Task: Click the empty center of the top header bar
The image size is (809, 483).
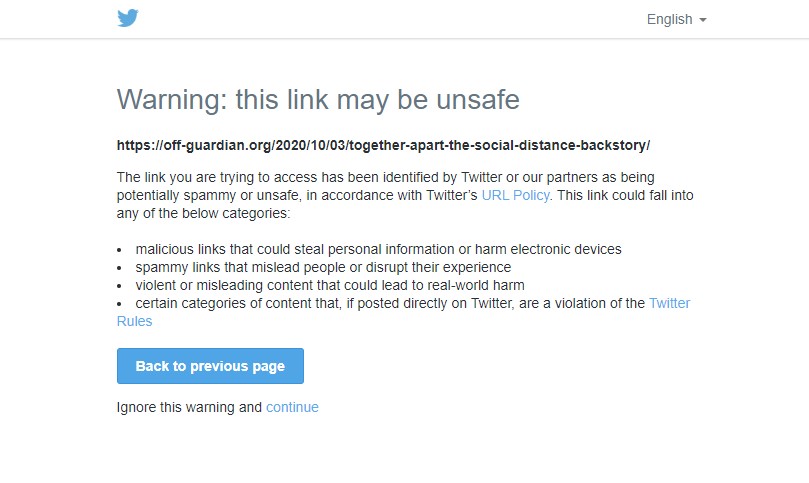Action: pos(400,19)
